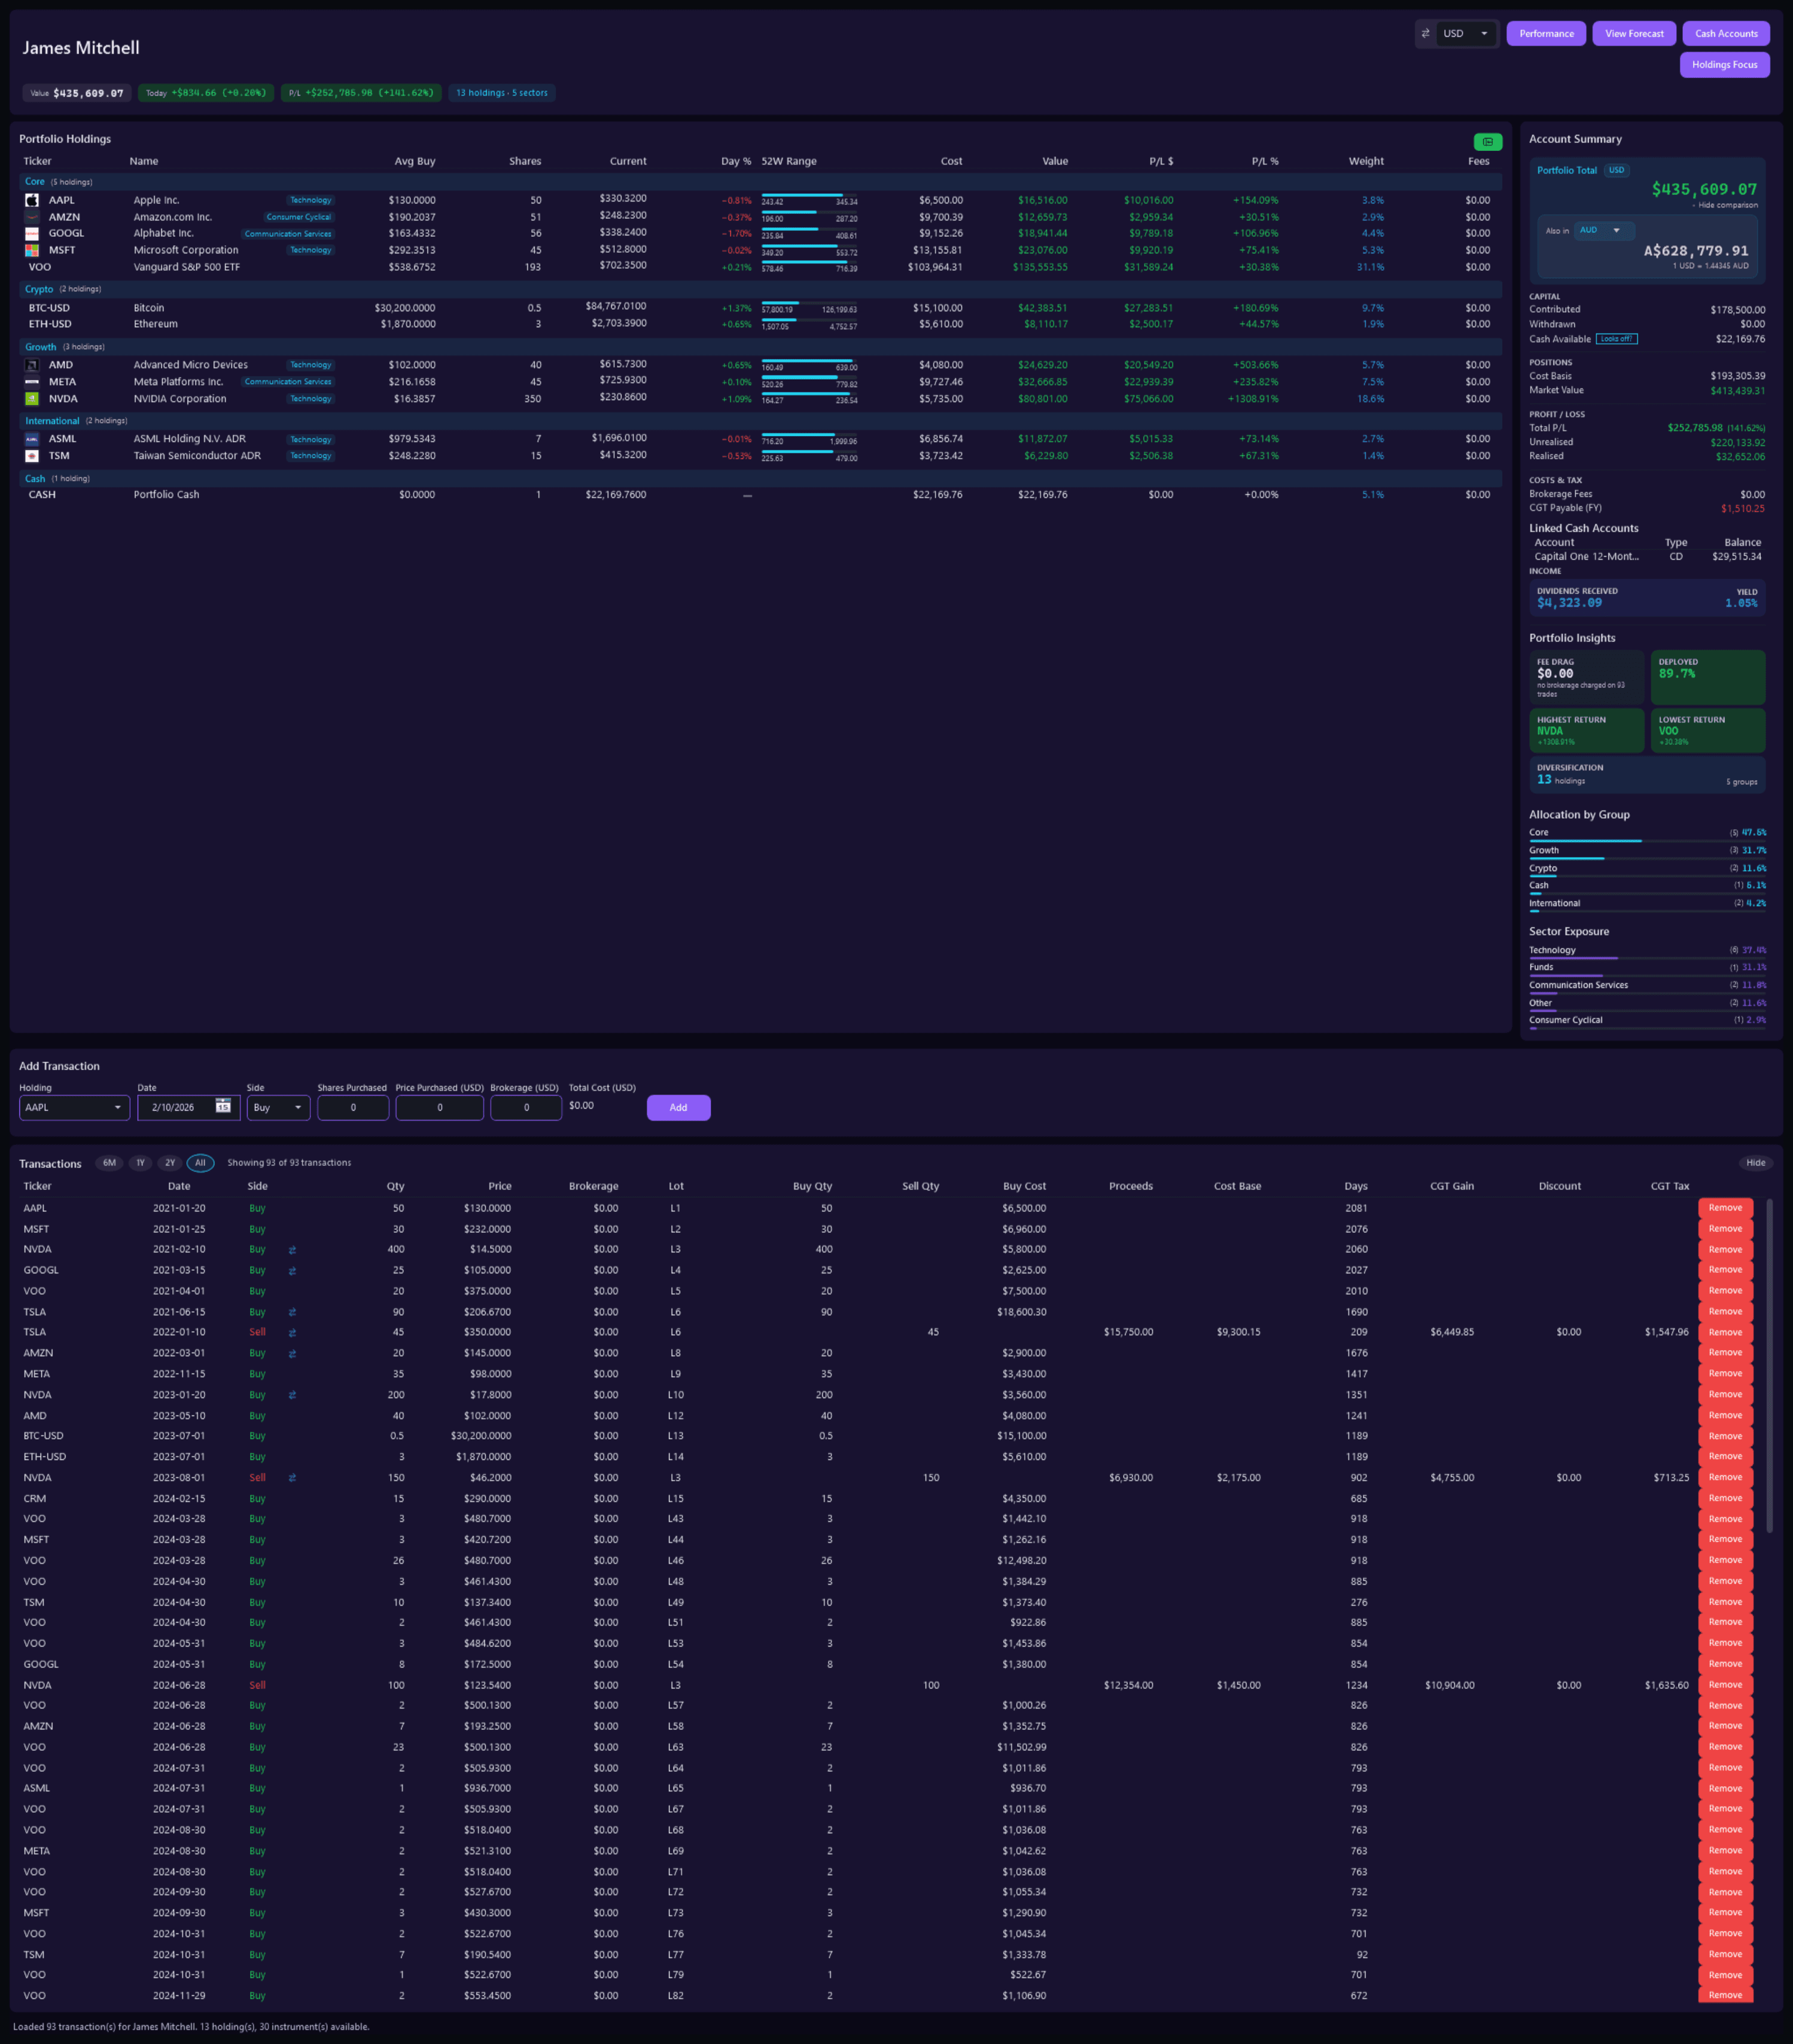Open the View Forecast page

tap(1634, 34)
